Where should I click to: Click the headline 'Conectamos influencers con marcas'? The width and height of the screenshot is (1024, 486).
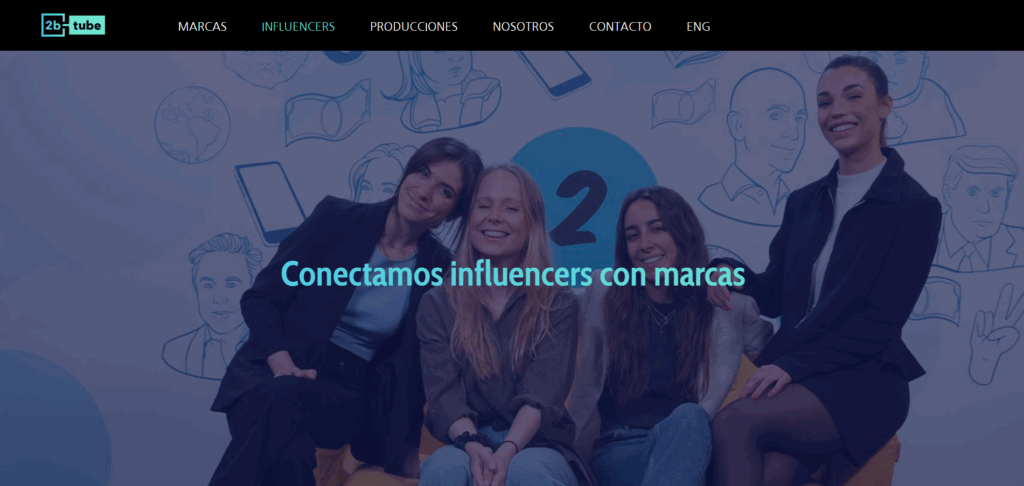click(x=513, y=274)
